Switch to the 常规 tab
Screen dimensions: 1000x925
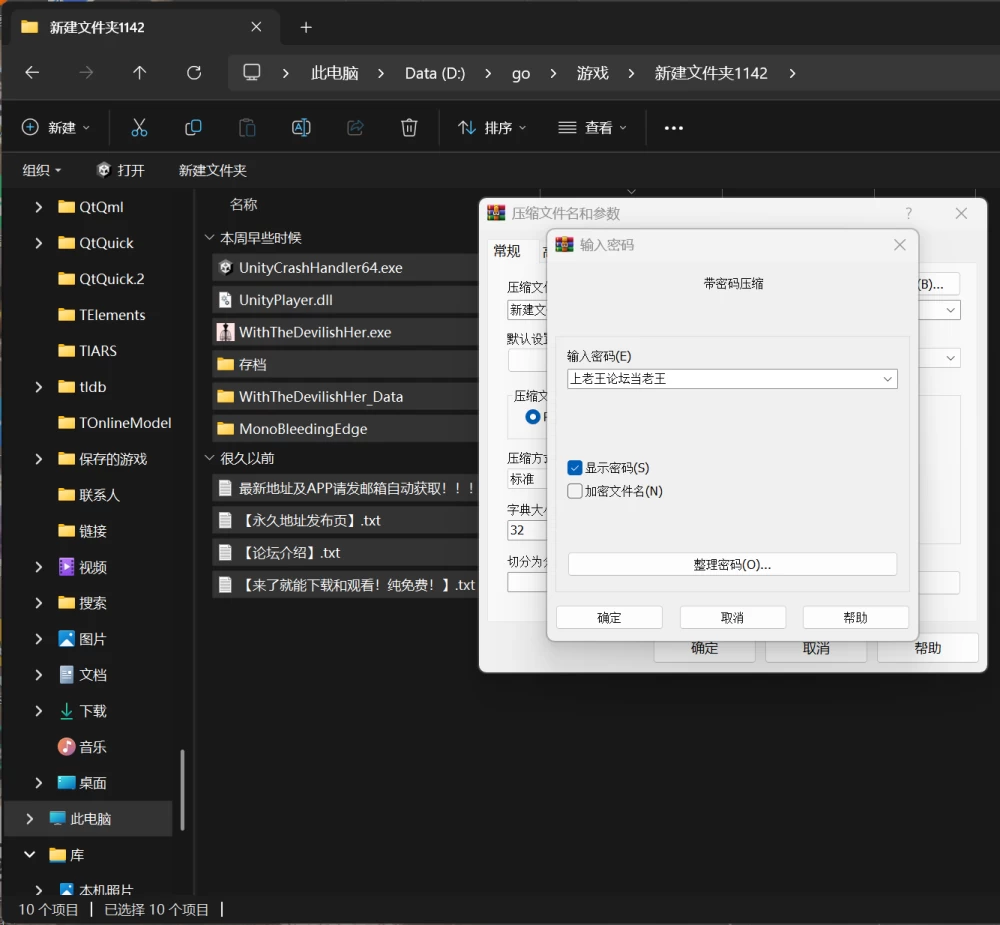[507, 251]
